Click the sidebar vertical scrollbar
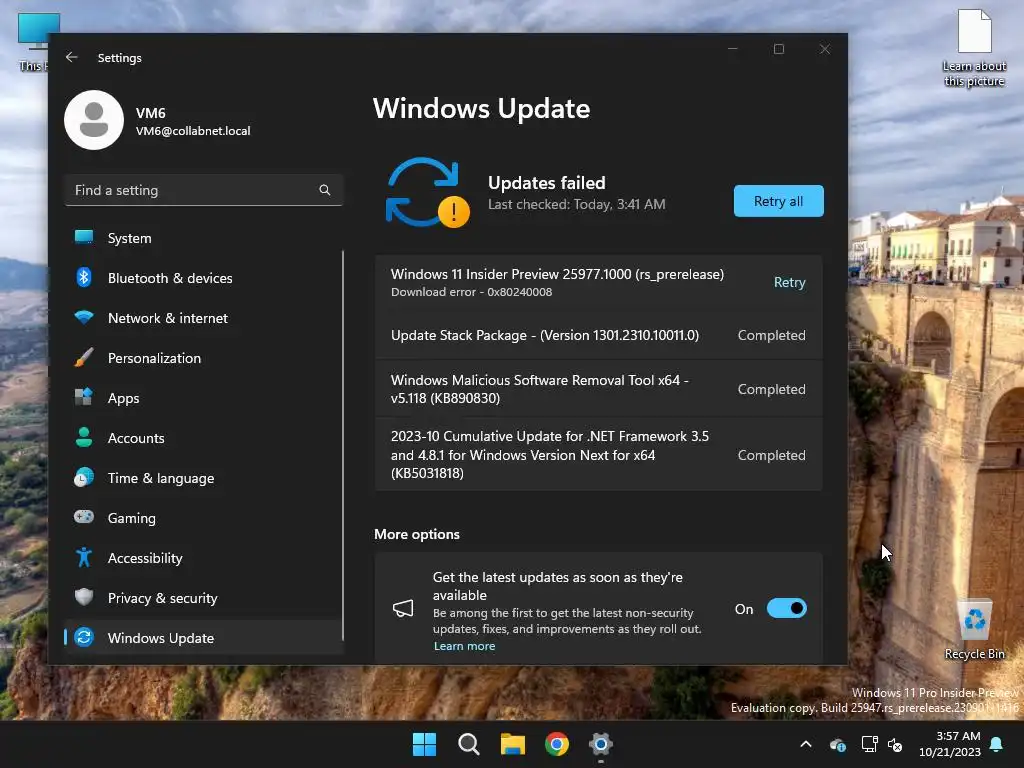The image size is (1024, 768). tap(342, 445)
